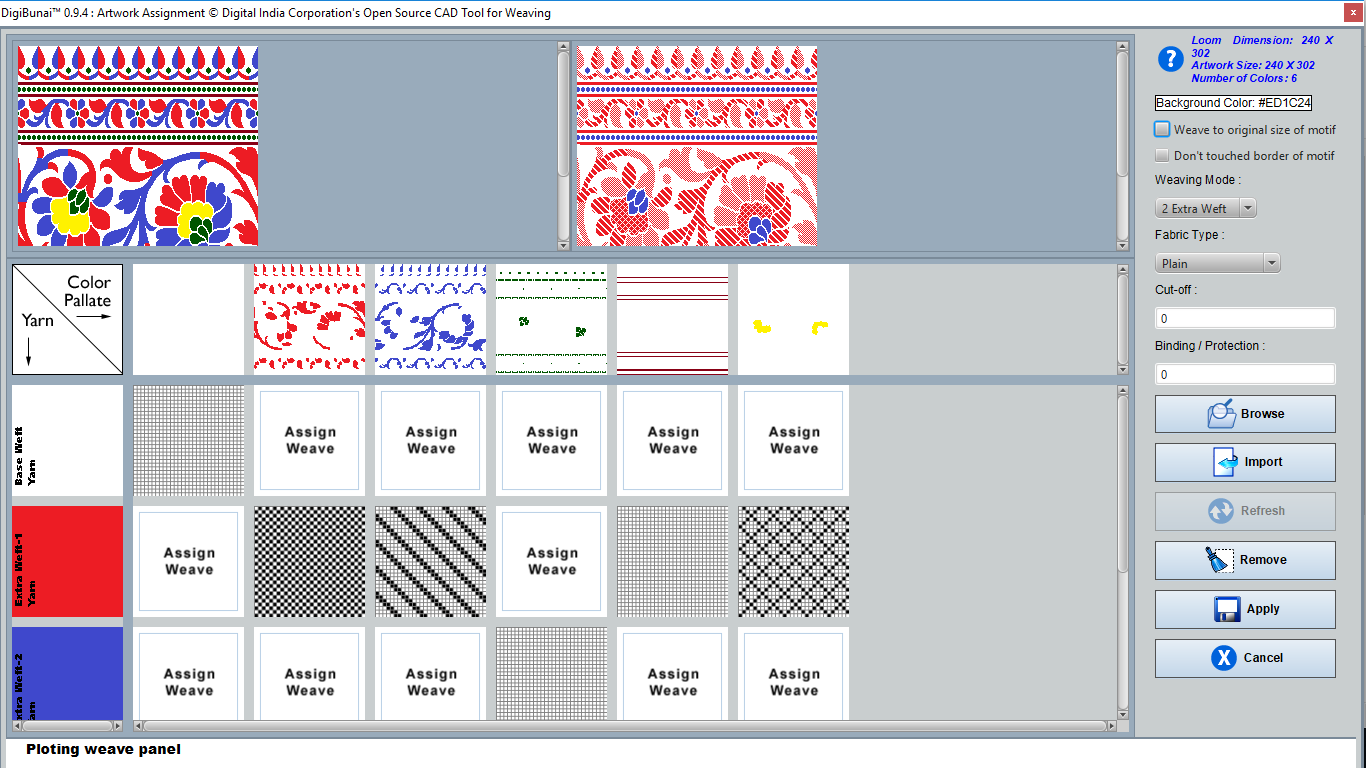The width and height of the screenshot is (1366, 768).
Task: Click the red floral motif color palette thumbnail
Action: pyautogui.click(x=310, y=319)
